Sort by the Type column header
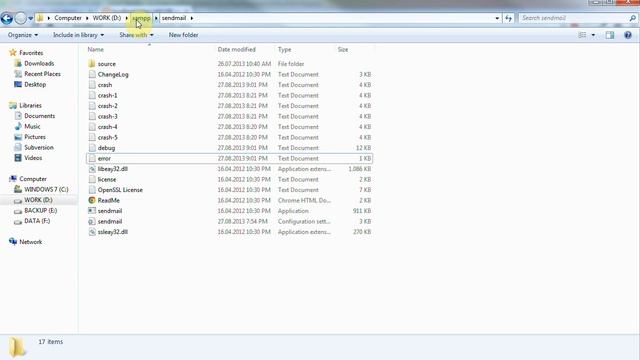 [284, 49]
